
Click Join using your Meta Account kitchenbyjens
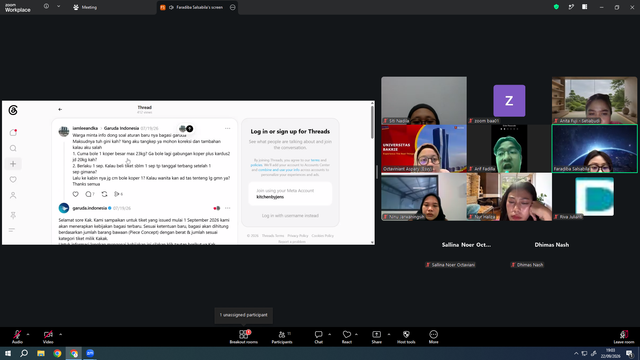[x=290, y=193]
